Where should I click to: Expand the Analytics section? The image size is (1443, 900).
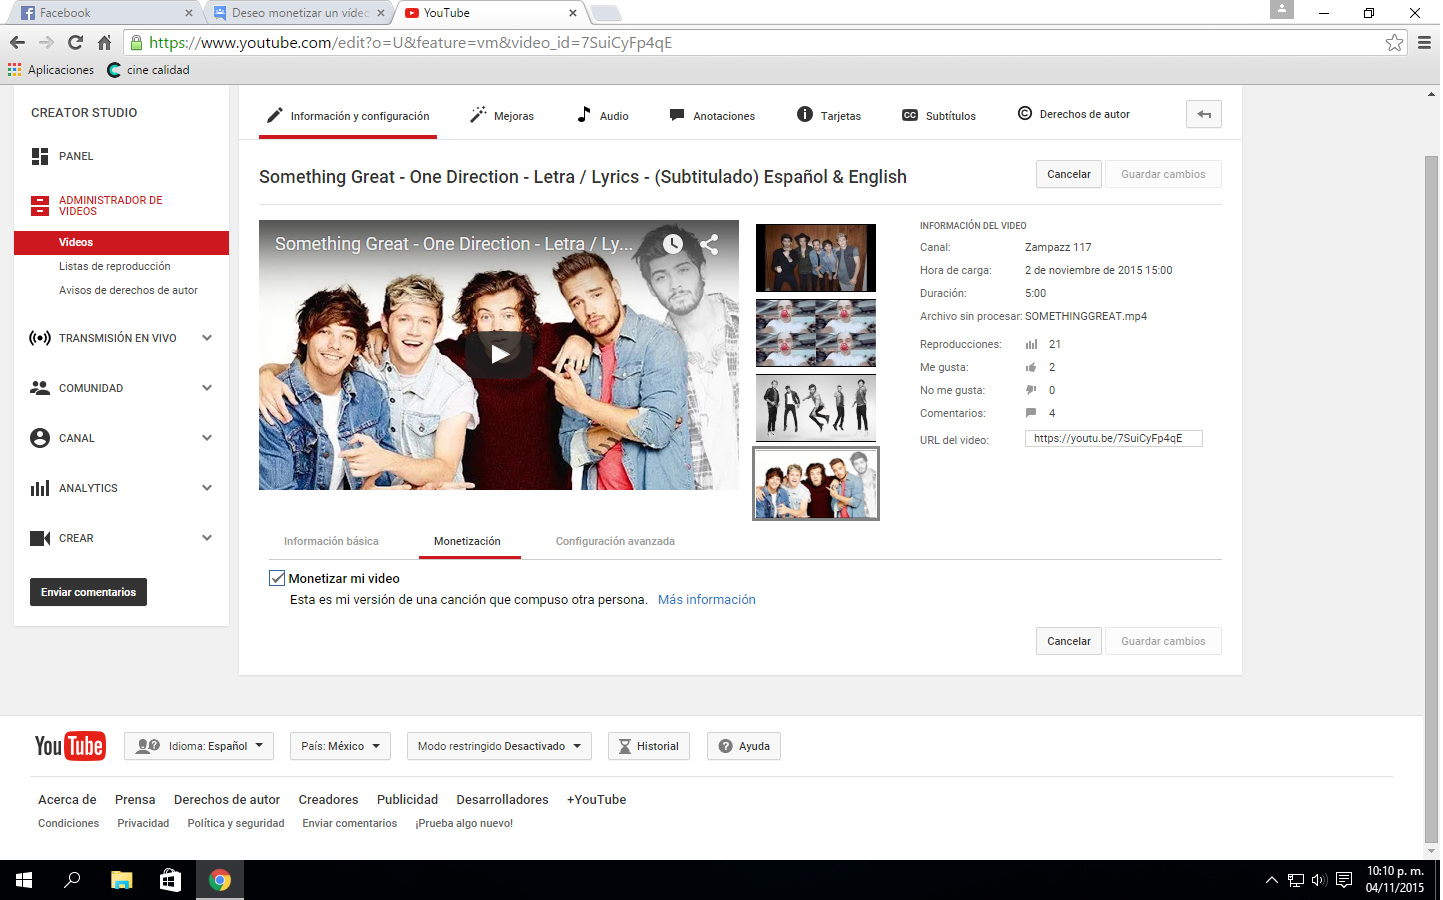(x=207, y=488)
